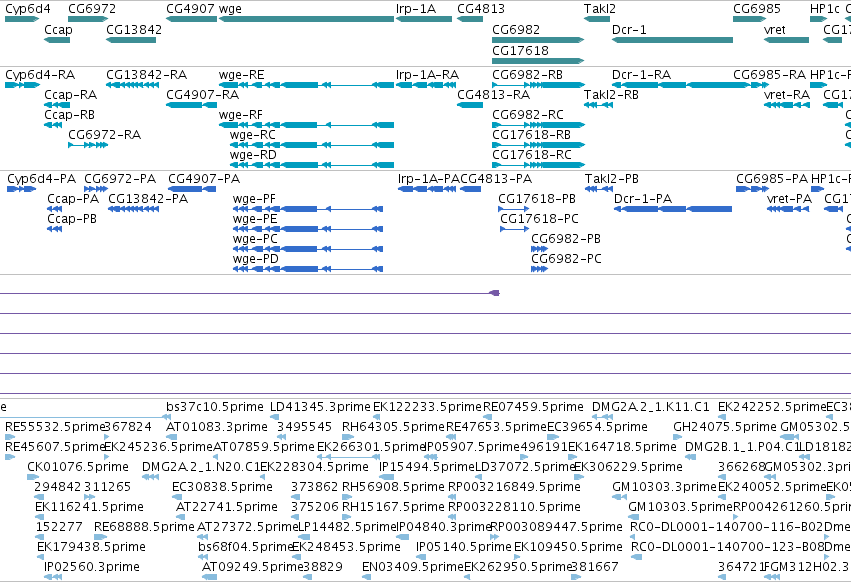
Task: Click the Ccap-PA protein
Action: click(54, 209)
